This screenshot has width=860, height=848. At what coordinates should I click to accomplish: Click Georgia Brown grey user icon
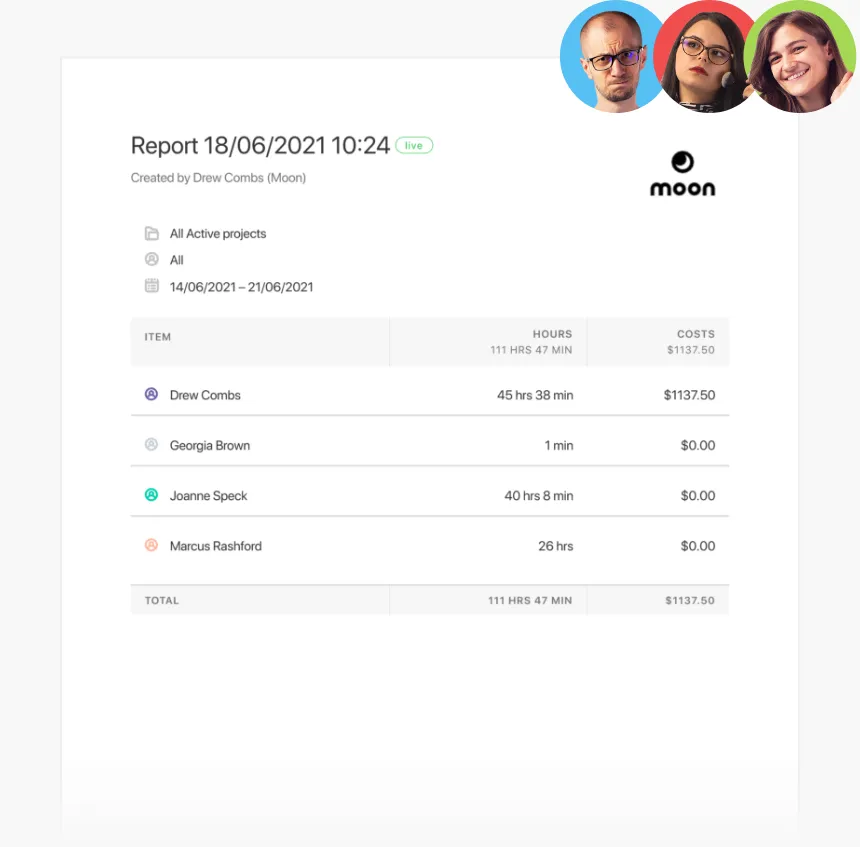(151, 444)
